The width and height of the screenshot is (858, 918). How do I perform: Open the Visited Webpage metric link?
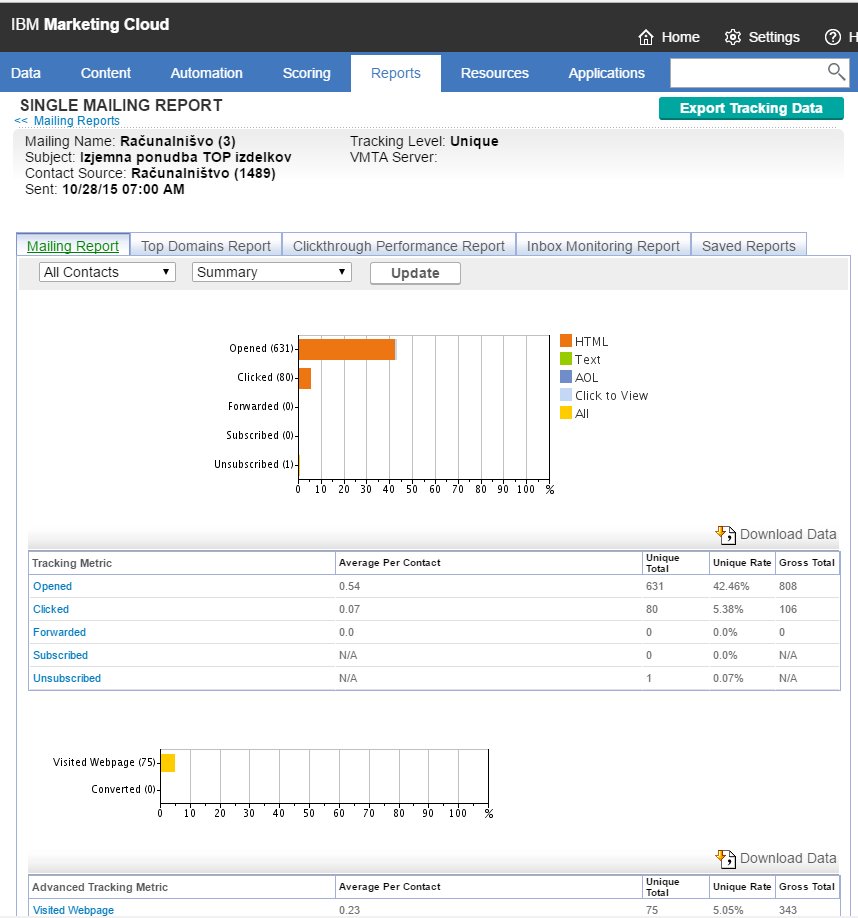coord(73,910)
